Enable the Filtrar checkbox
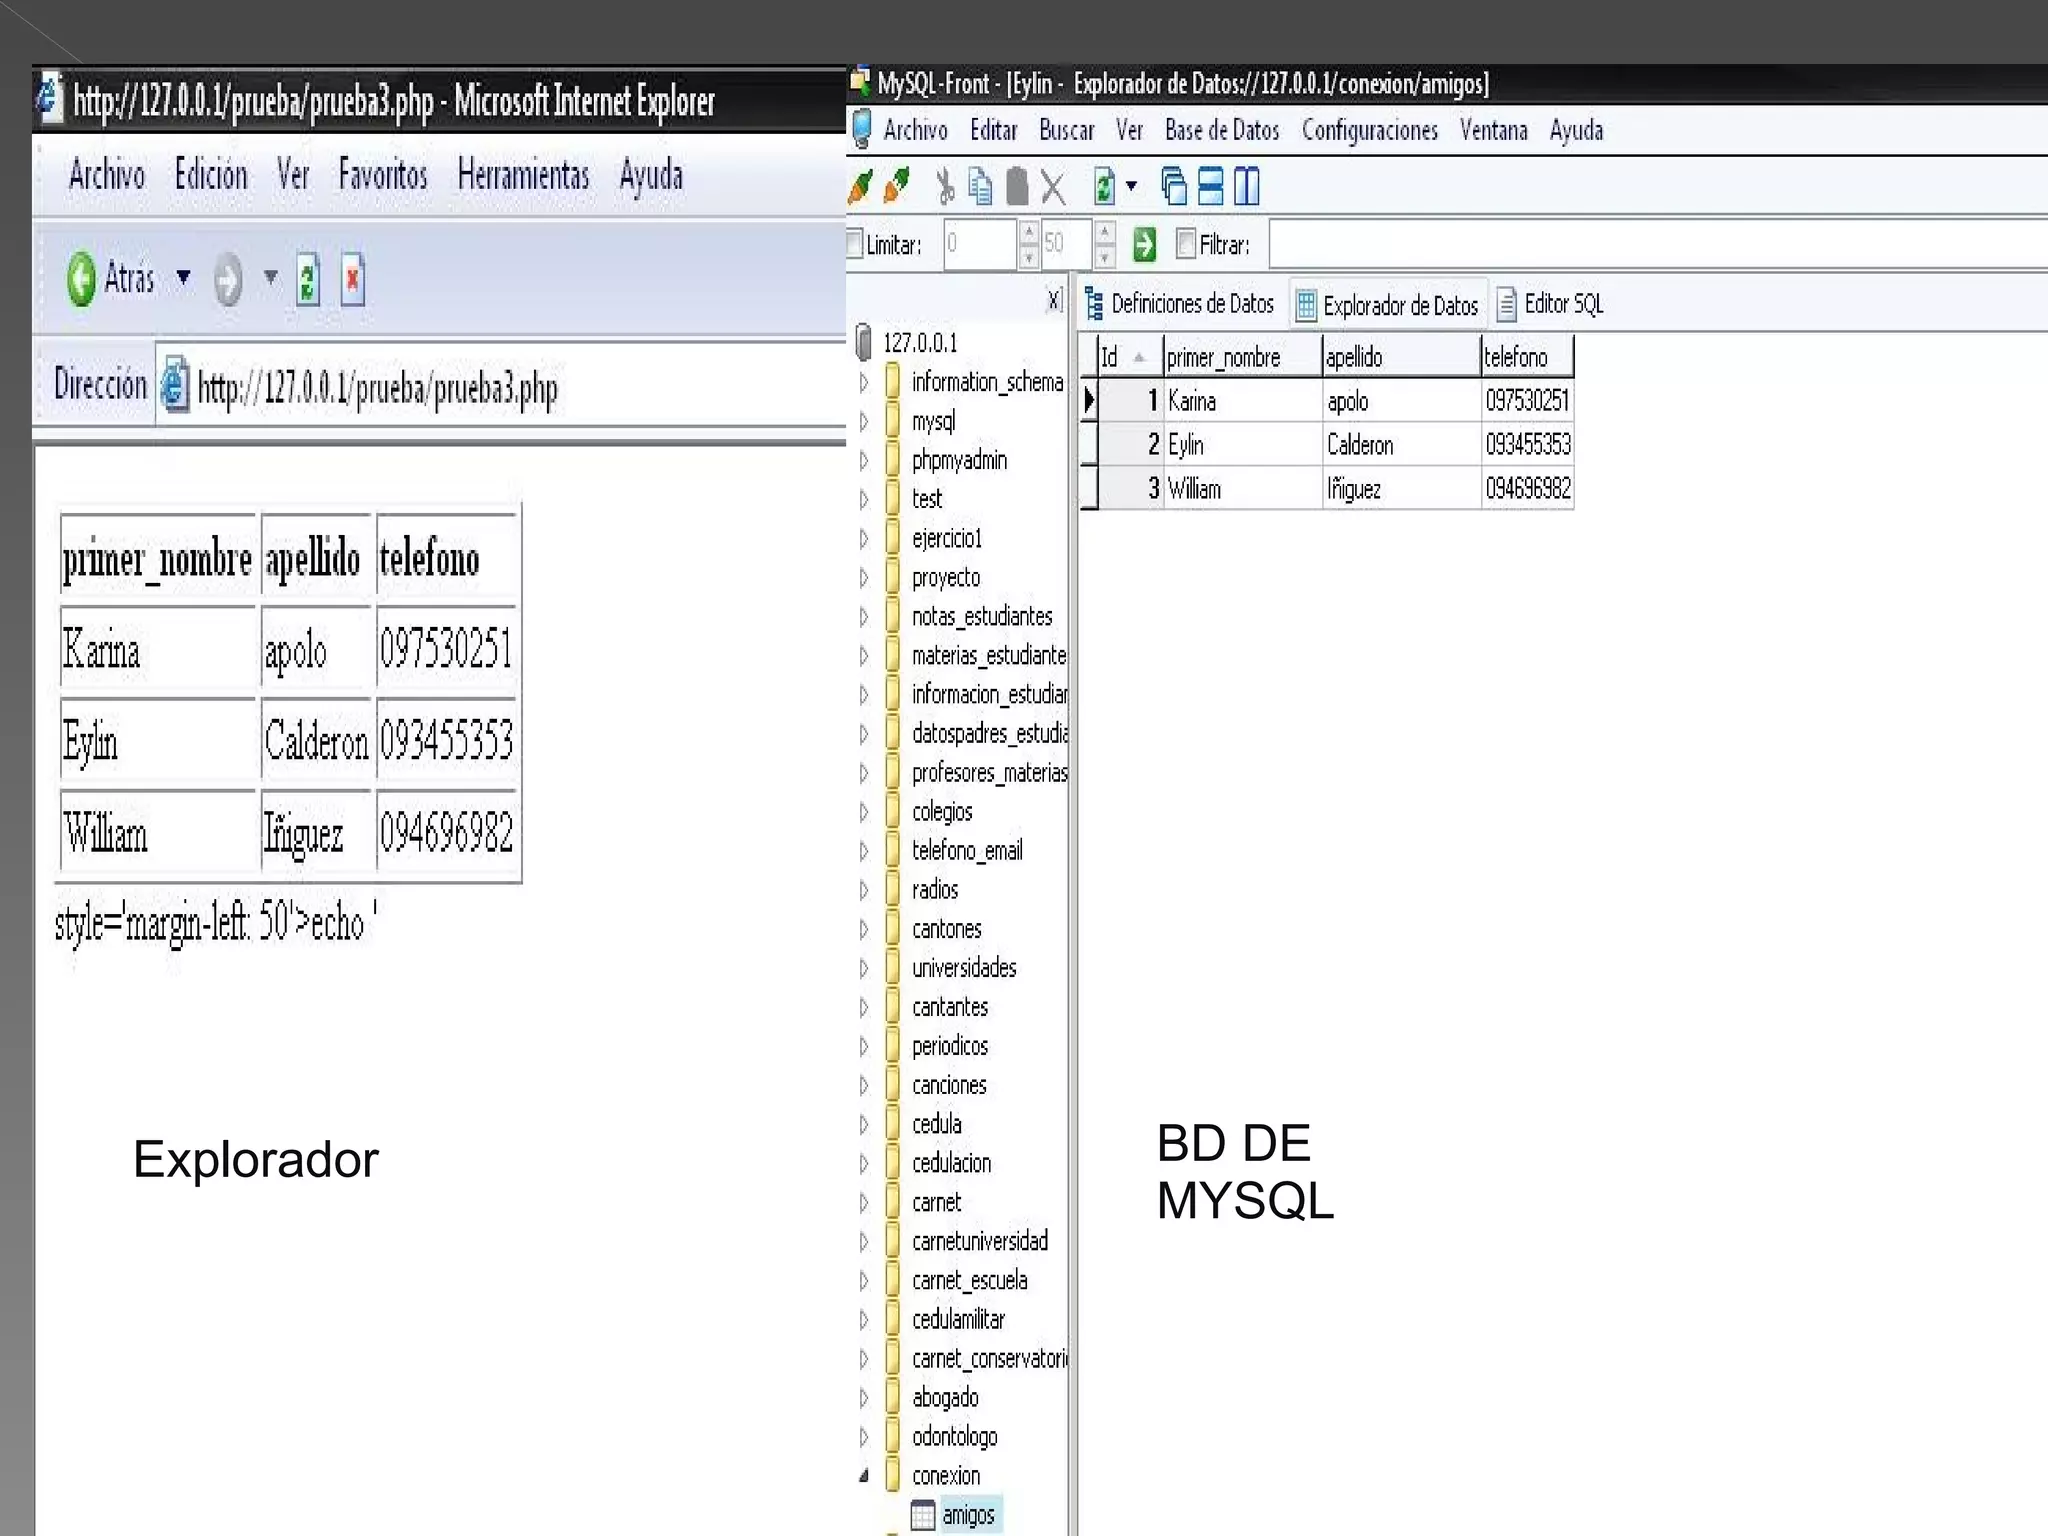Screen dimensions: 2048x1536 coord(1186,243)
